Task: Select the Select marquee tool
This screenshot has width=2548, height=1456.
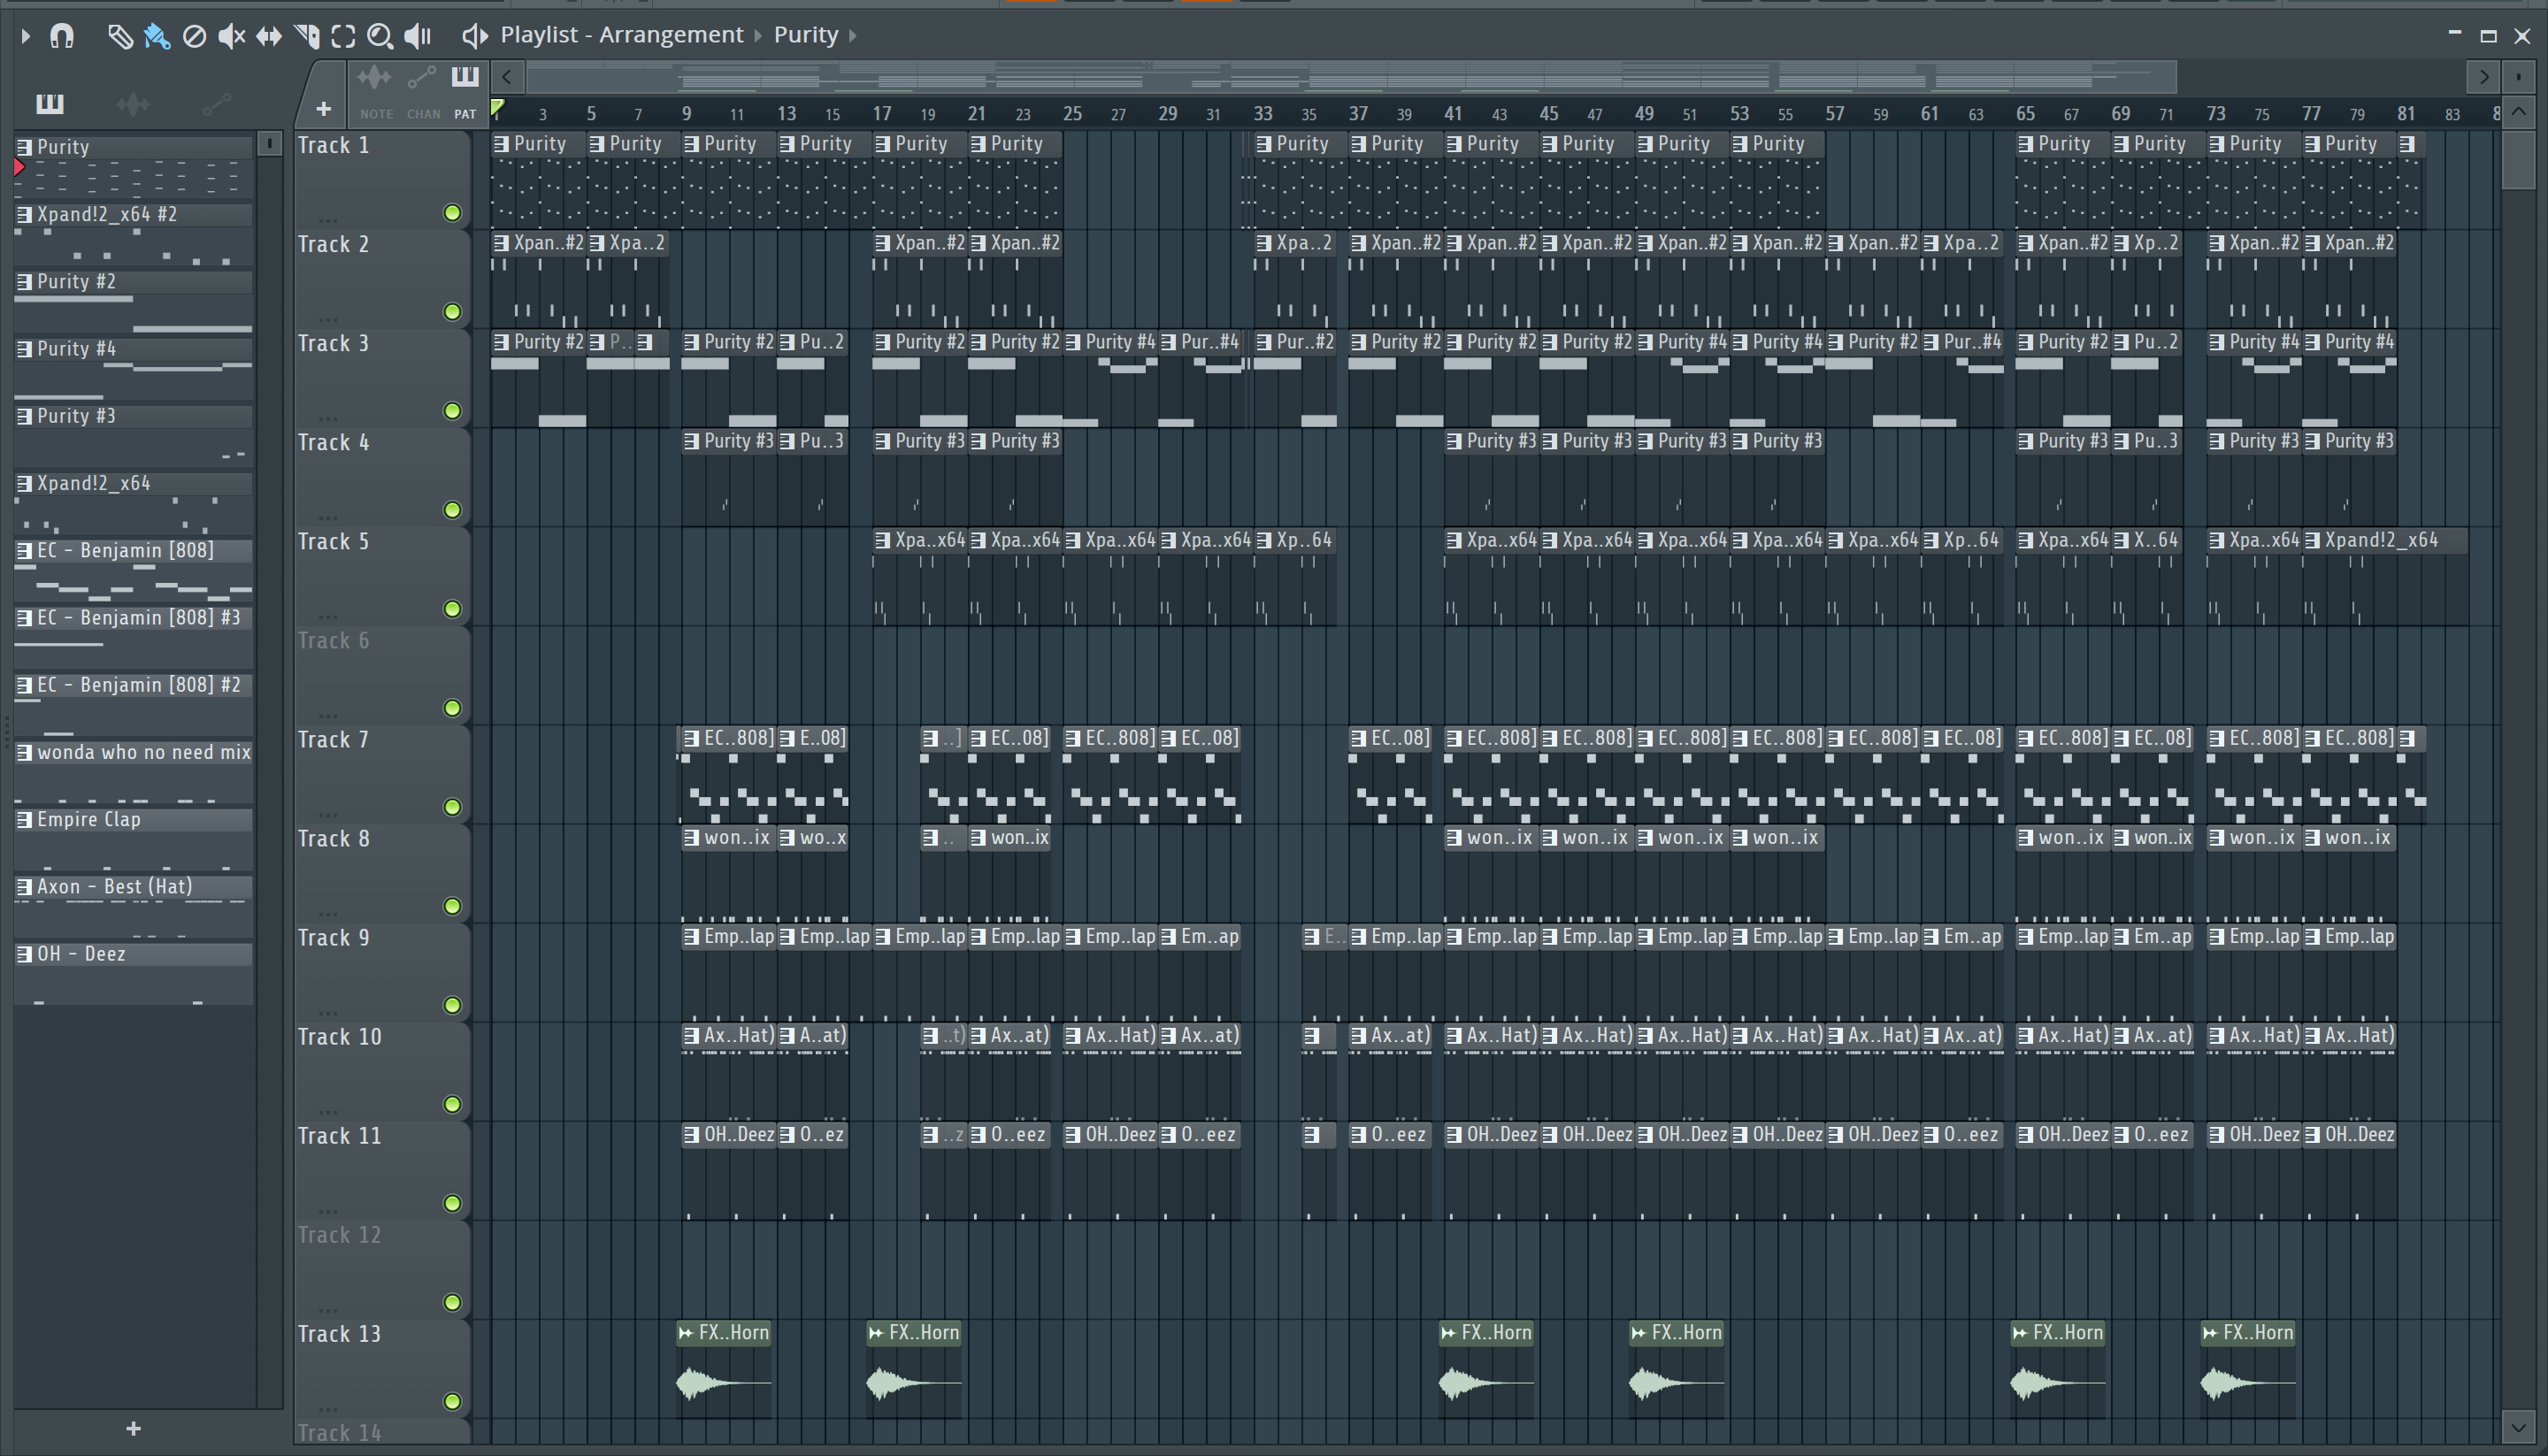Action: (343, 37)
